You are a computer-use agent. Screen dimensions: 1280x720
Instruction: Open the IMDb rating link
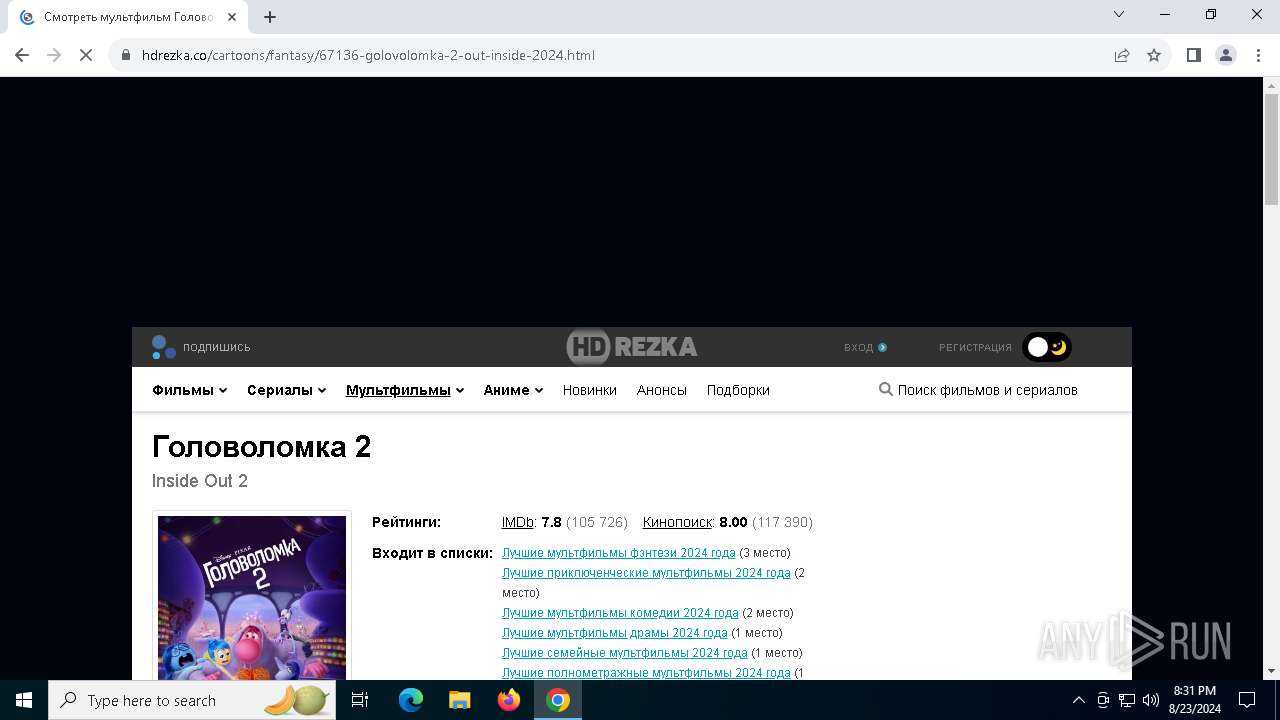pyautogui.click(x=517, y=522)
